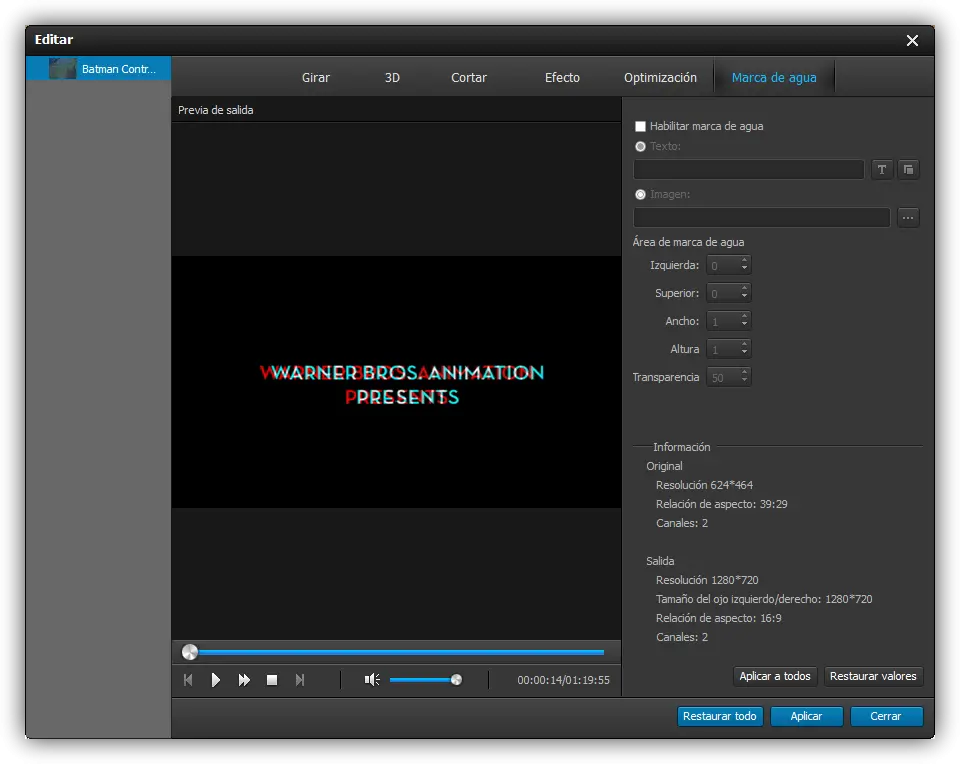Viewport: 960px width, 764px height.
Task: Stop video playback
Action: click(272, 680)
